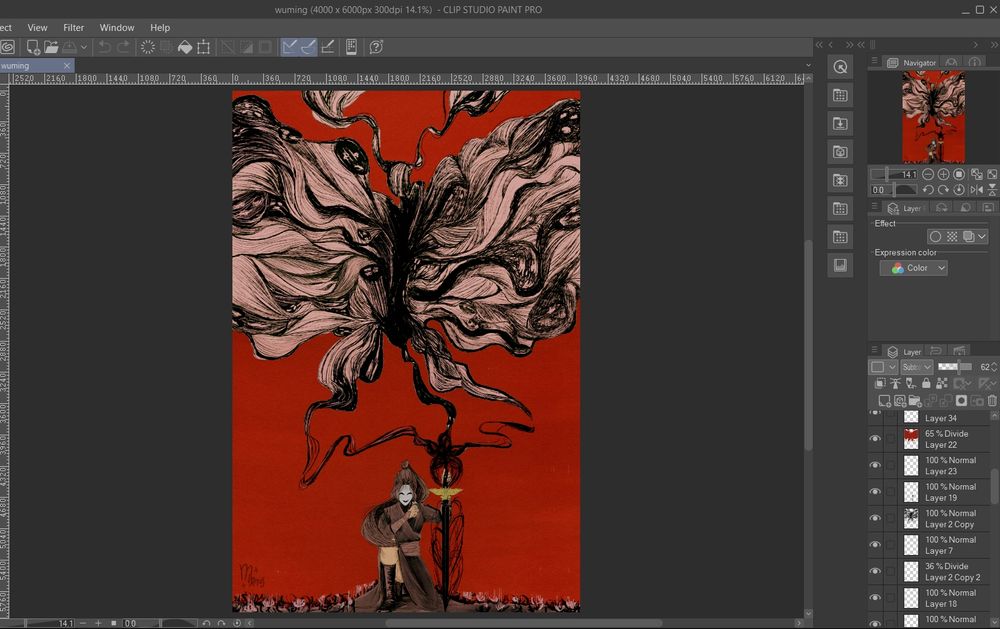1000x629 pixels.
Task: Click the canvas thumbnail in the Navigator panel
Action: click(935, 115)
